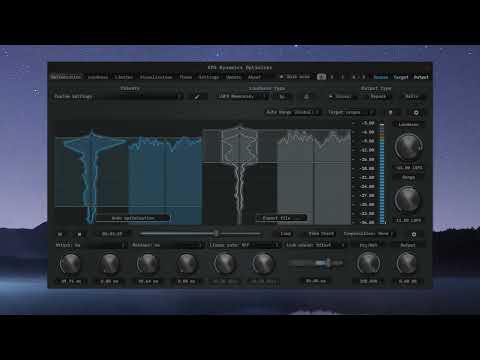
Task: Click the Dry/Wet knob
Action: [368, 263]
